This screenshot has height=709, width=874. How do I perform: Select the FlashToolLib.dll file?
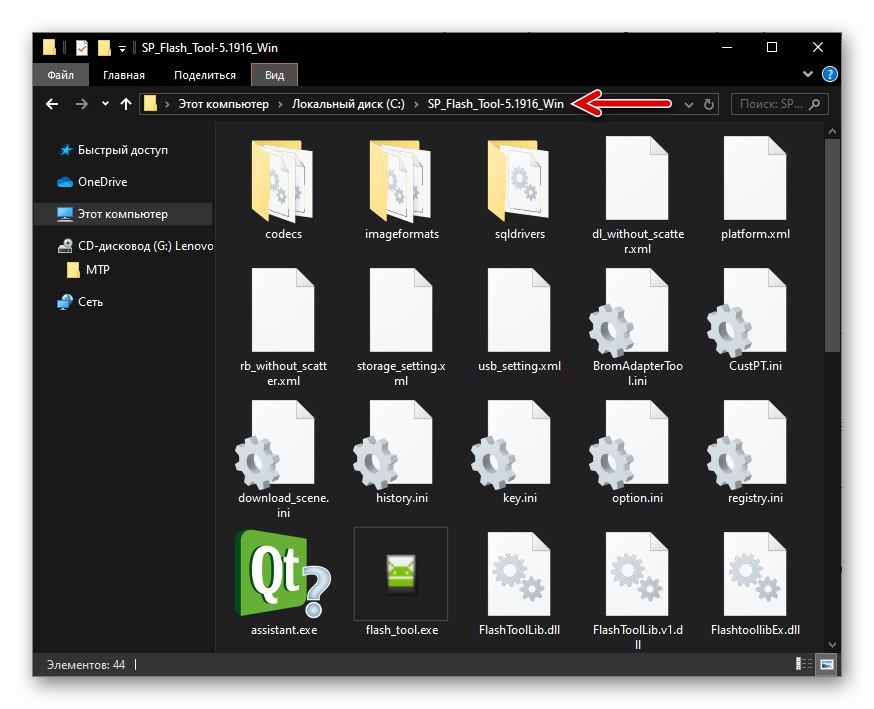[519, 584]
